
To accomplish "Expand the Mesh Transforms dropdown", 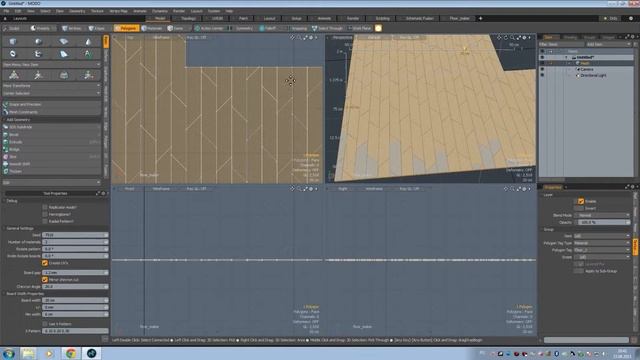I will click(51, 86).
